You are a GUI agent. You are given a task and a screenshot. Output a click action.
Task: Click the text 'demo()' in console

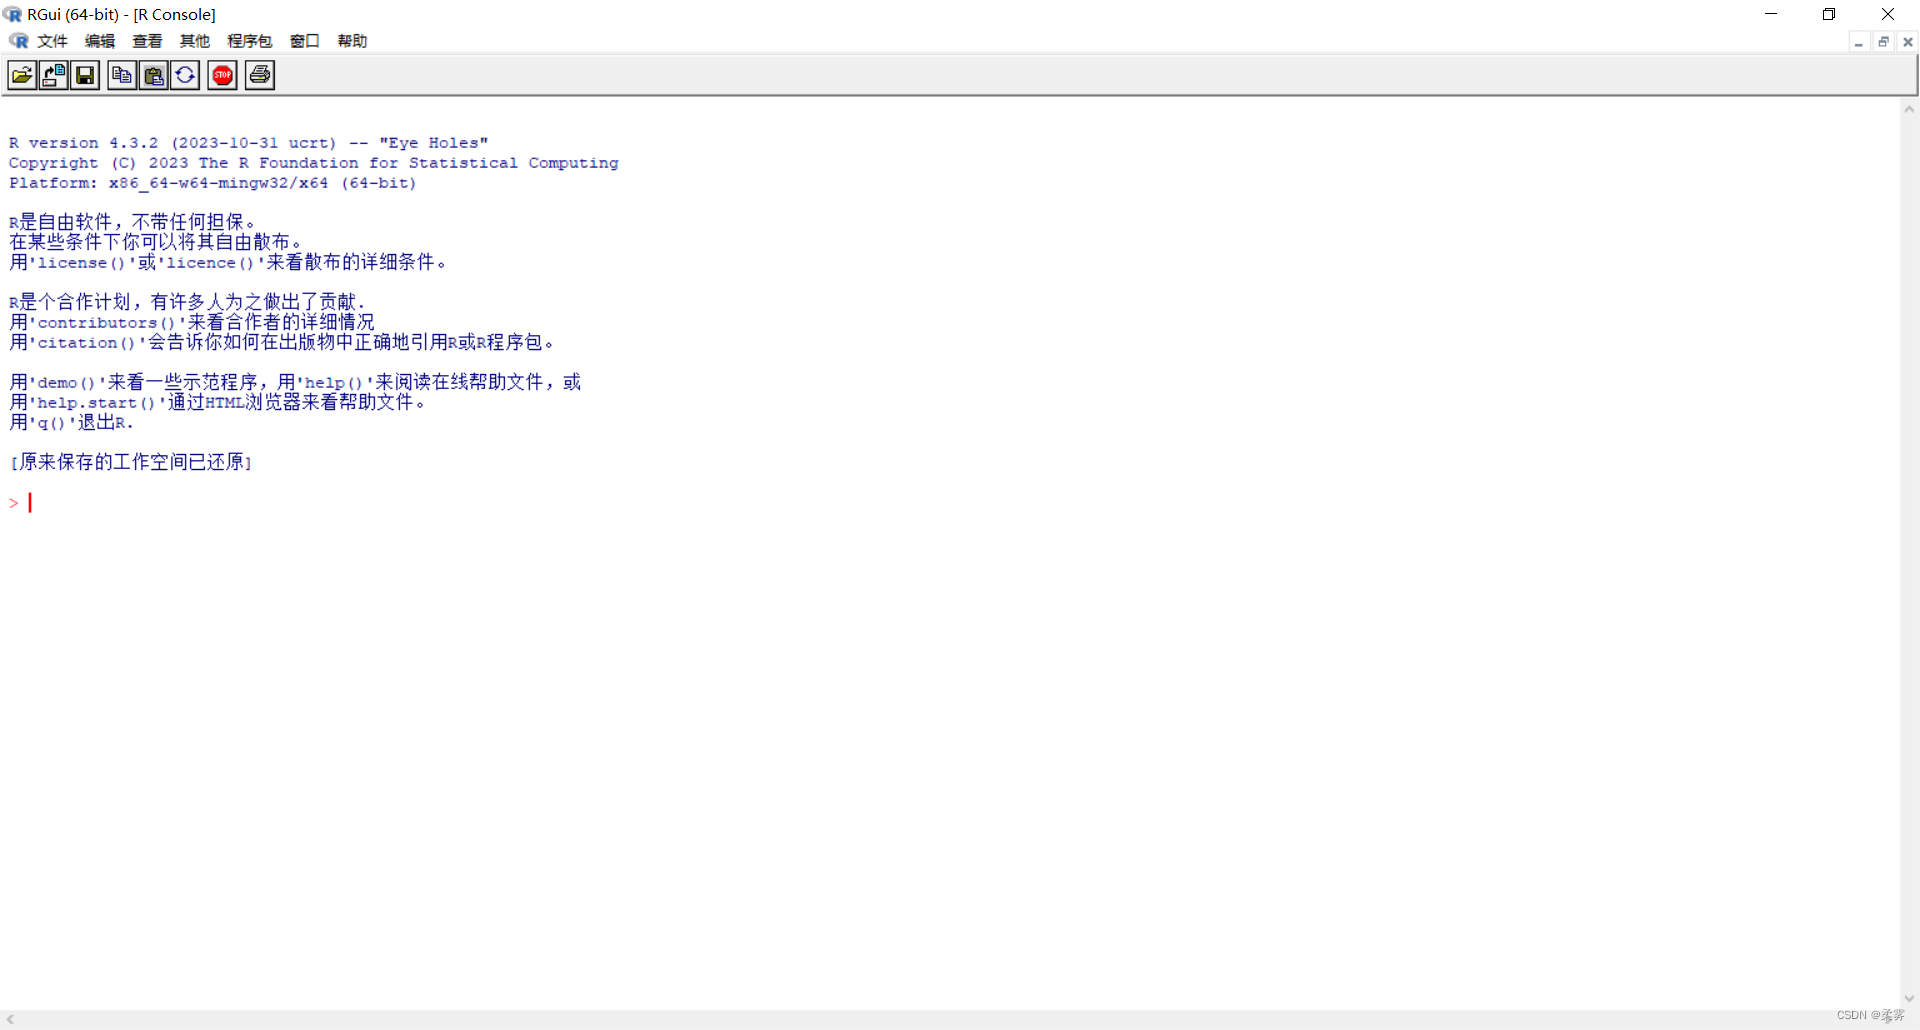(x=66, y=383)
